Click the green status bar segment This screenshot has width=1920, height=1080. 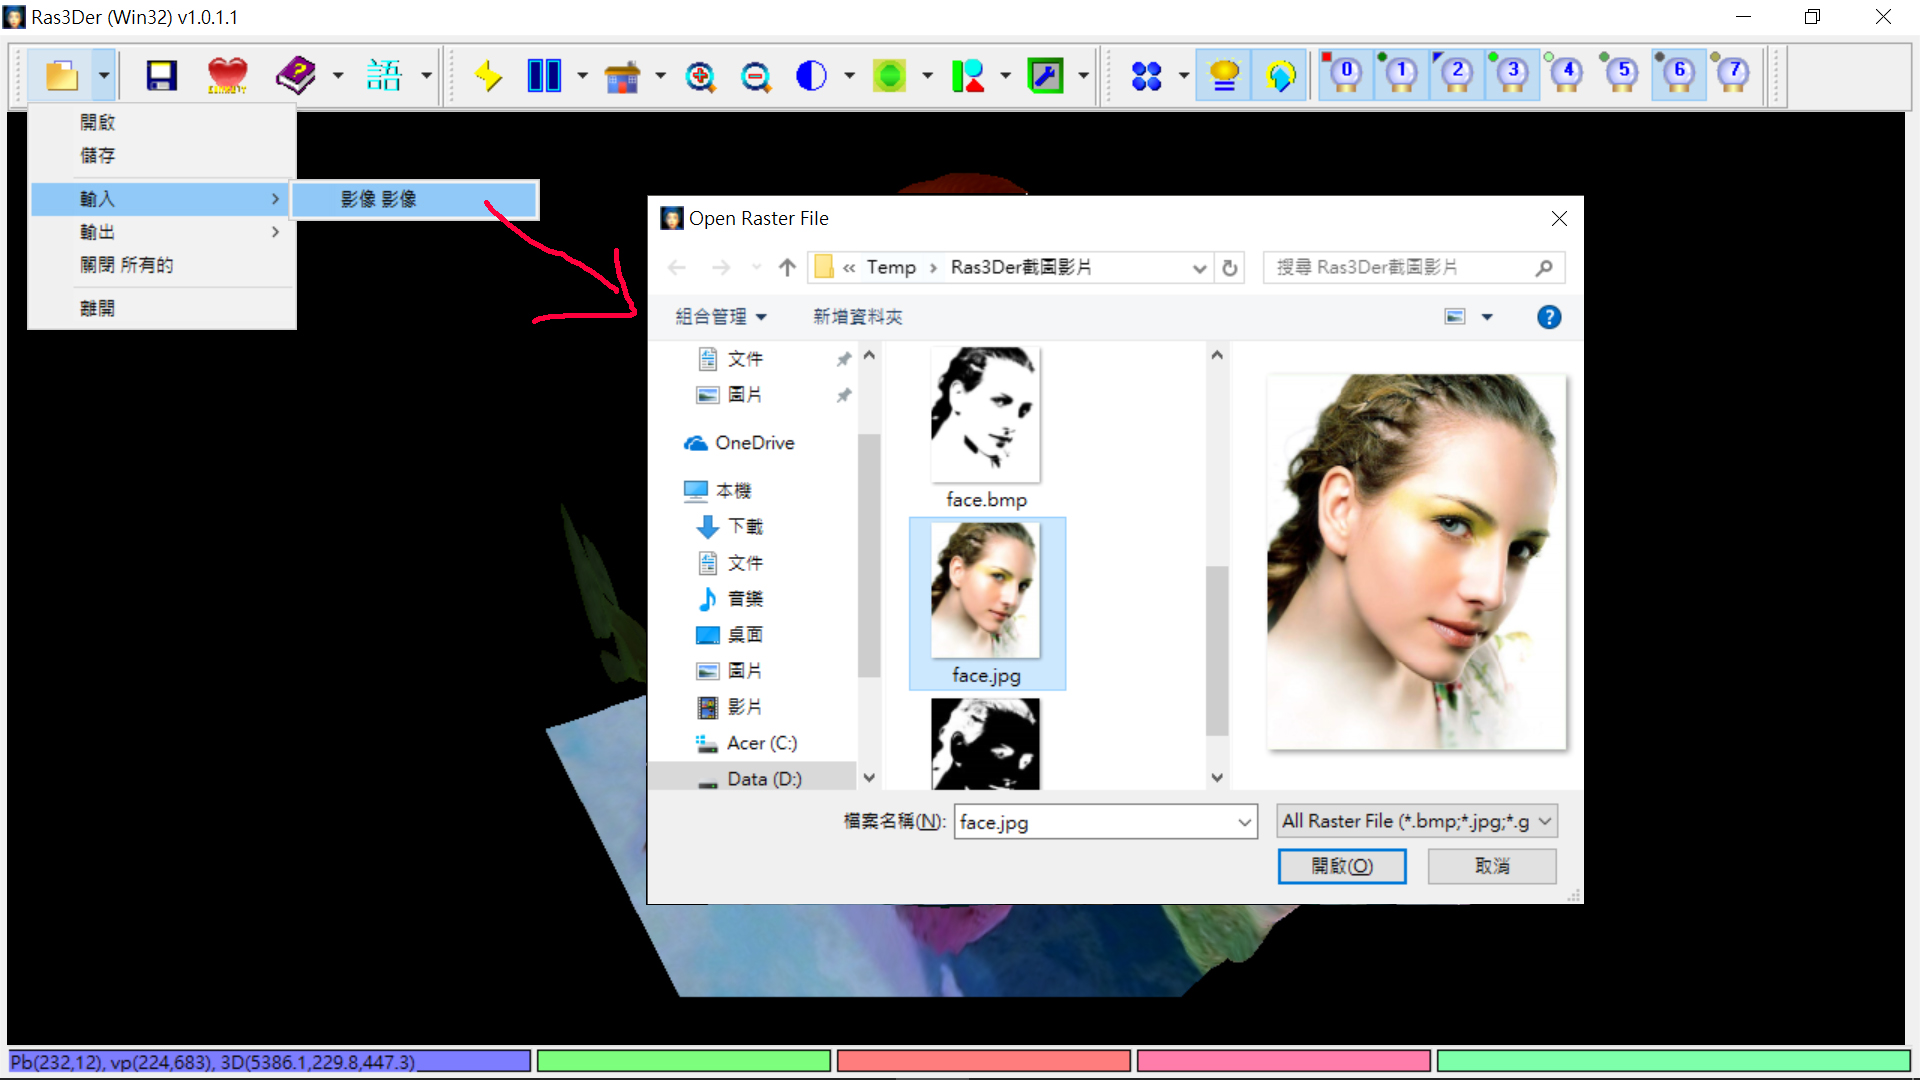coord(684,1060)
